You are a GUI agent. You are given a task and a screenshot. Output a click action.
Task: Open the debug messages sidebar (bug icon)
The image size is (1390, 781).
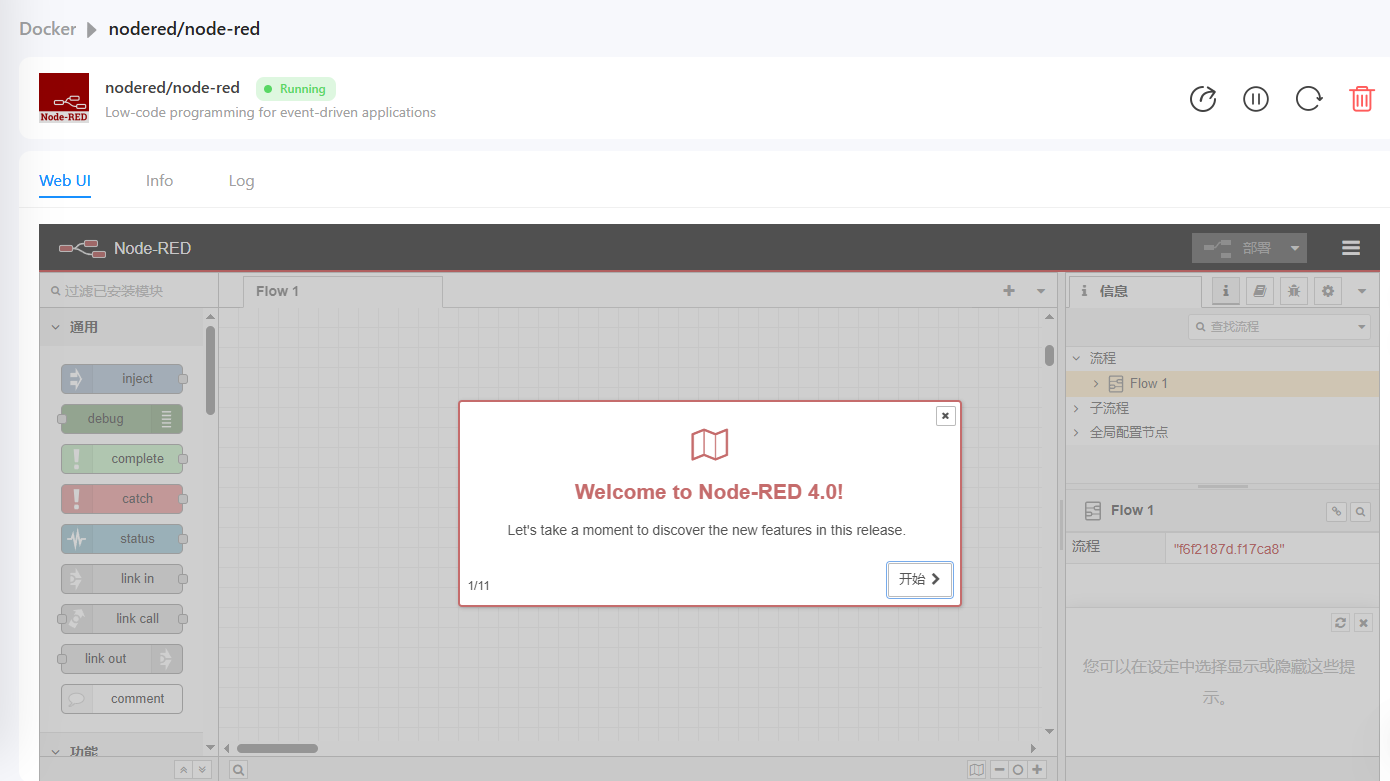tap(1294, 291)
